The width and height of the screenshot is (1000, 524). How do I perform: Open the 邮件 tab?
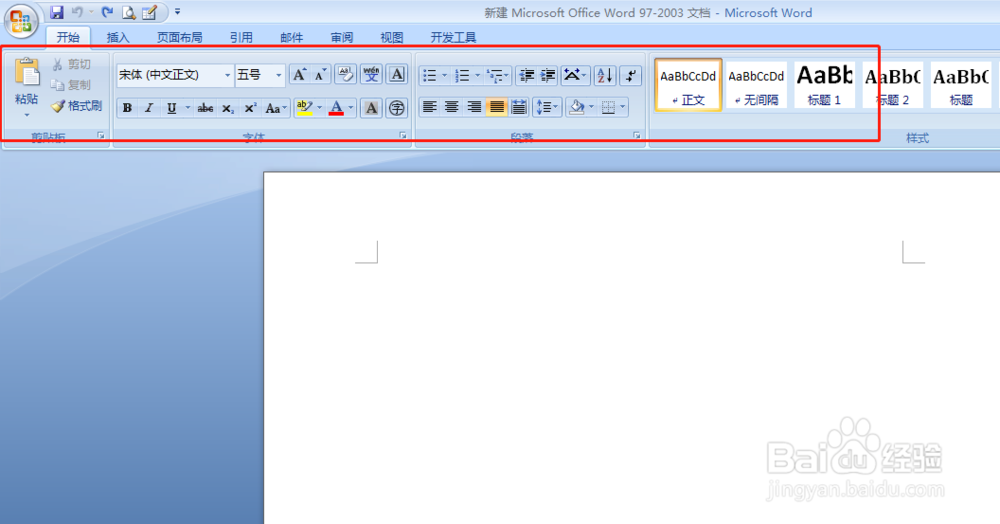click(291, 38)
